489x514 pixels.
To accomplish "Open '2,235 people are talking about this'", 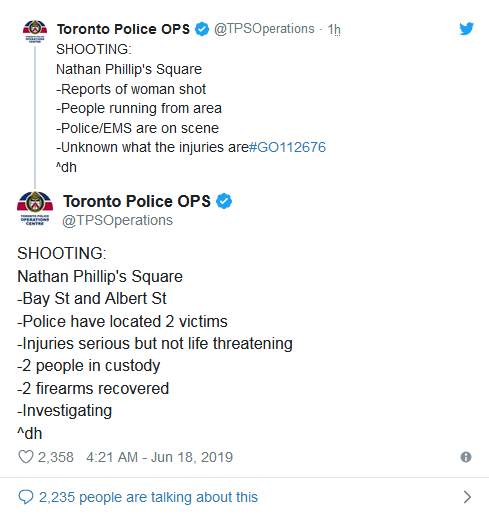I will [x=148, y=497].
